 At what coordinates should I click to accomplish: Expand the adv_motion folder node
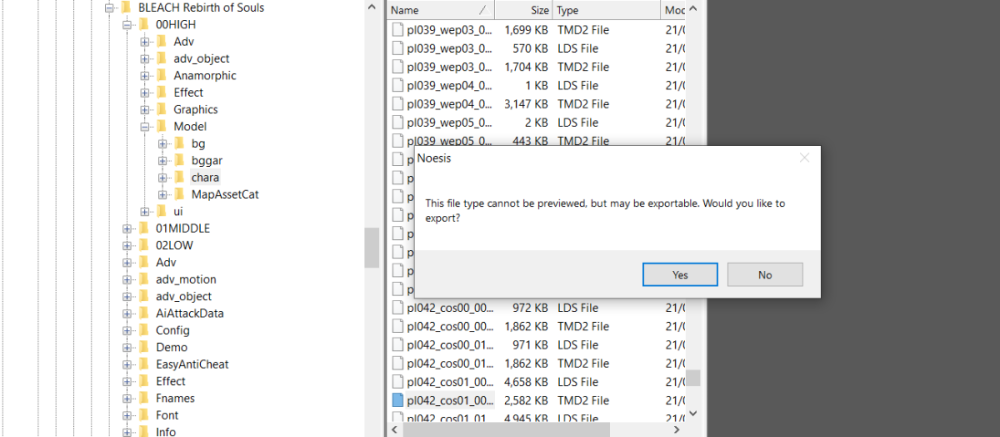pyautogui.click(x=127, y=279)
